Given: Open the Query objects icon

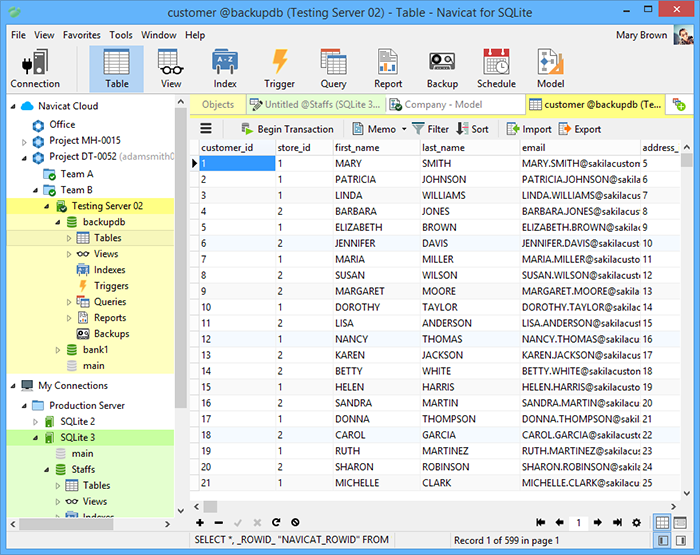Looking at the screenshot, I should pyautogui.click(x=333, y=69).
